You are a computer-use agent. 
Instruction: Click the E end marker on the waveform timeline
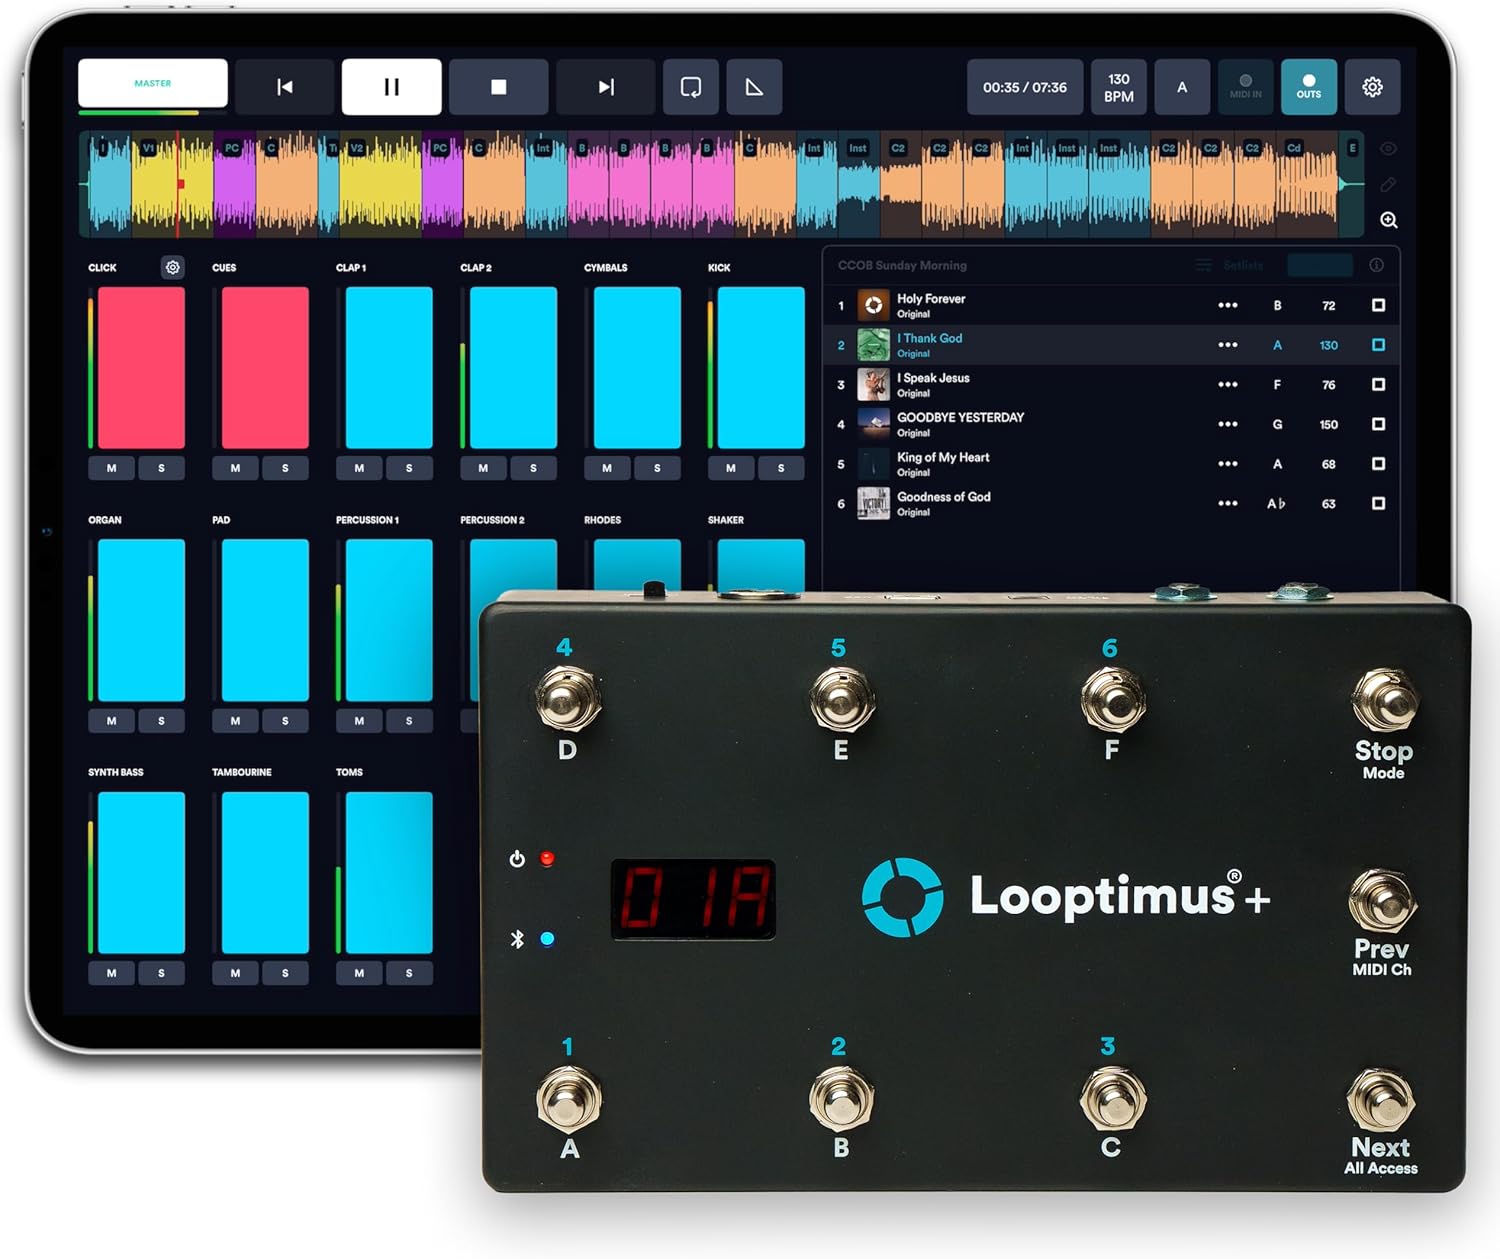[x=1355, y=148]
